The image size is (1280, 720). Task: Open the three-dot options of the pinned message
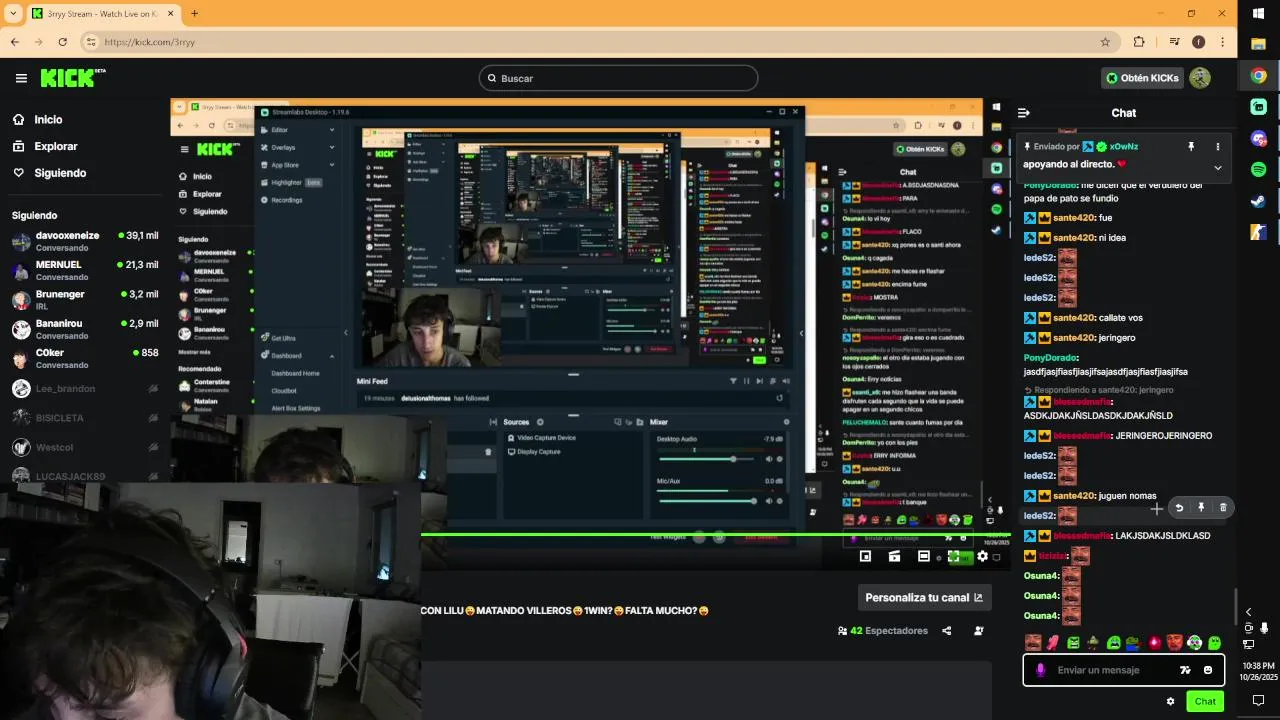pos(1217,147)
